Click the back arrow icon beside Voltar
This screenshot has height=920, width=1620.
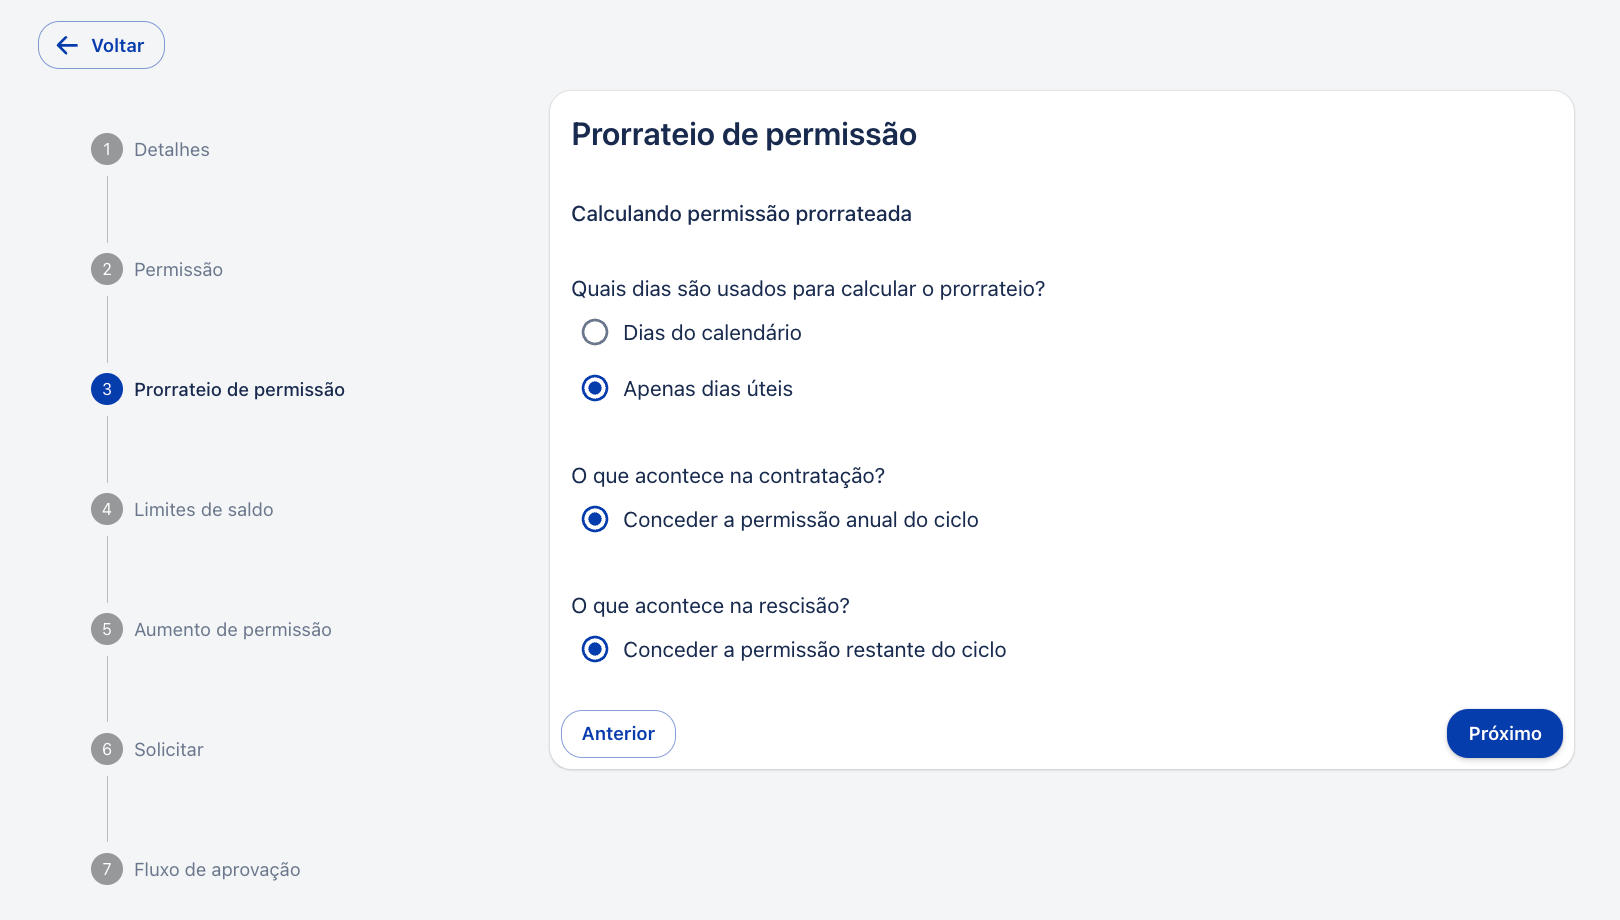click(67, 45)
